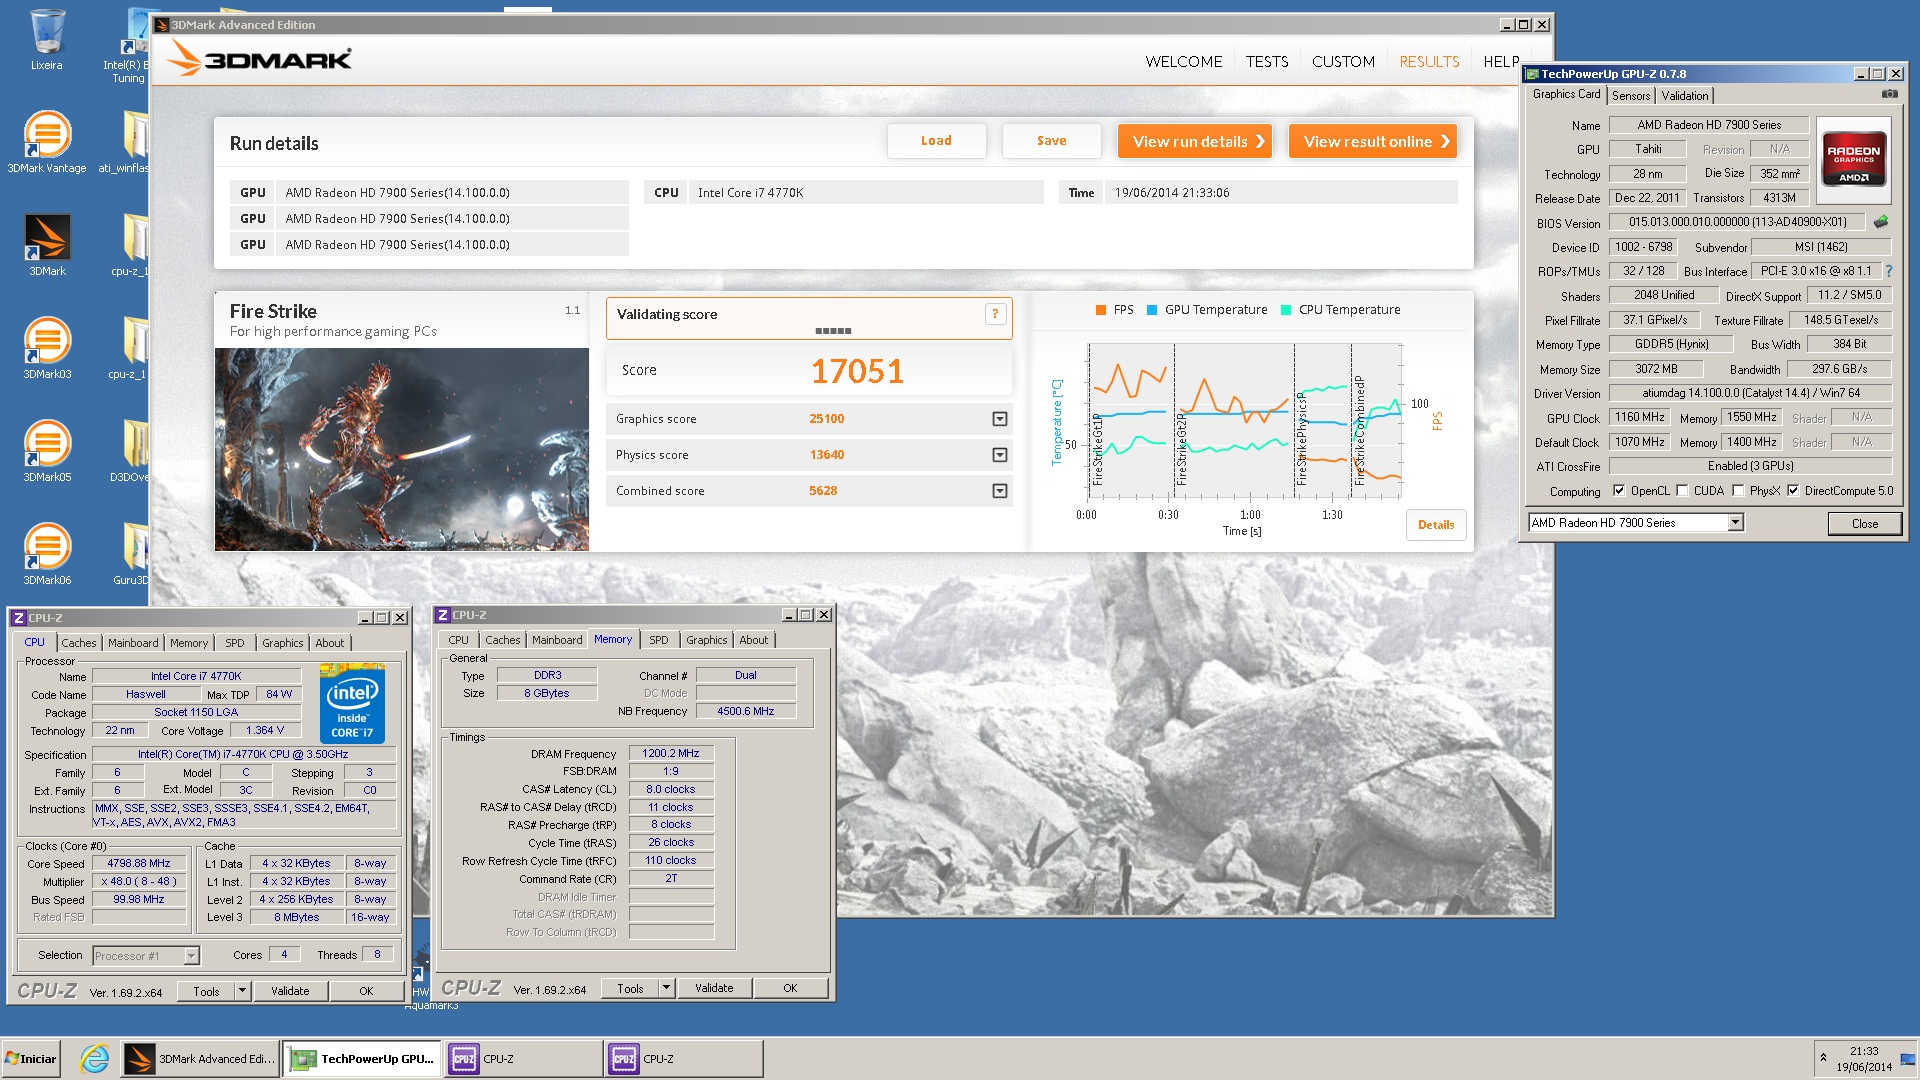
Task: Switch to the Validation tab in GPU-Z
Action: point(1685,96)
